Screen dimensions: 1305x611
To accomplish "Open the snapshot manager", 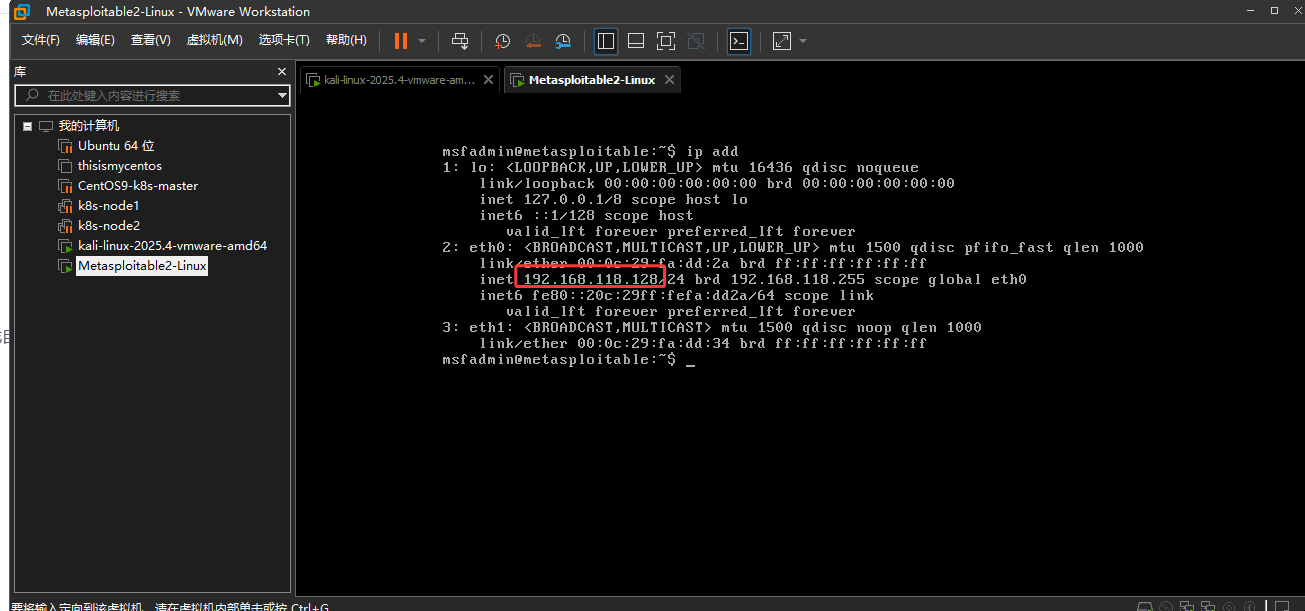I will pos(563,41).
